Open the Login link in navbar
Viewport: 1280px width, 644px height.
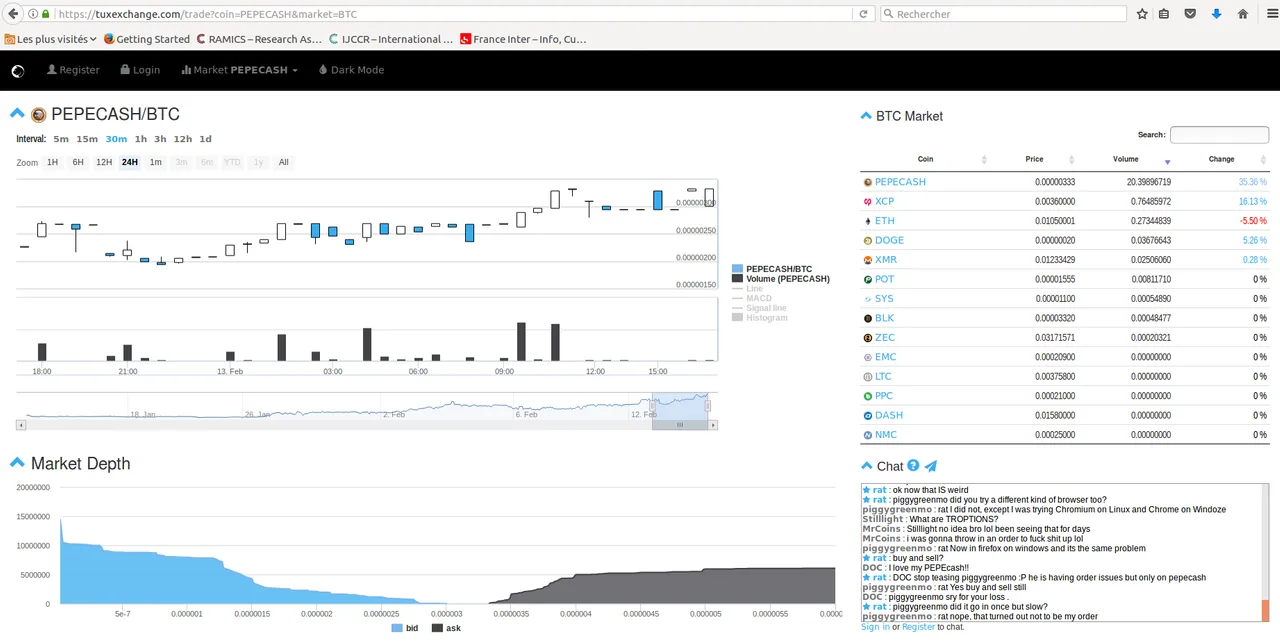[x=140, y=70]
